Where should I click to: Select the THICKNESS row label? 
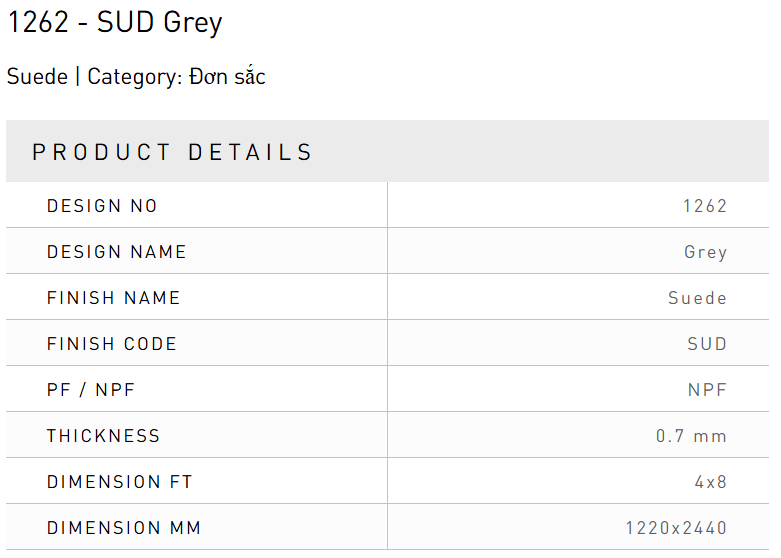tap(104, 436)
